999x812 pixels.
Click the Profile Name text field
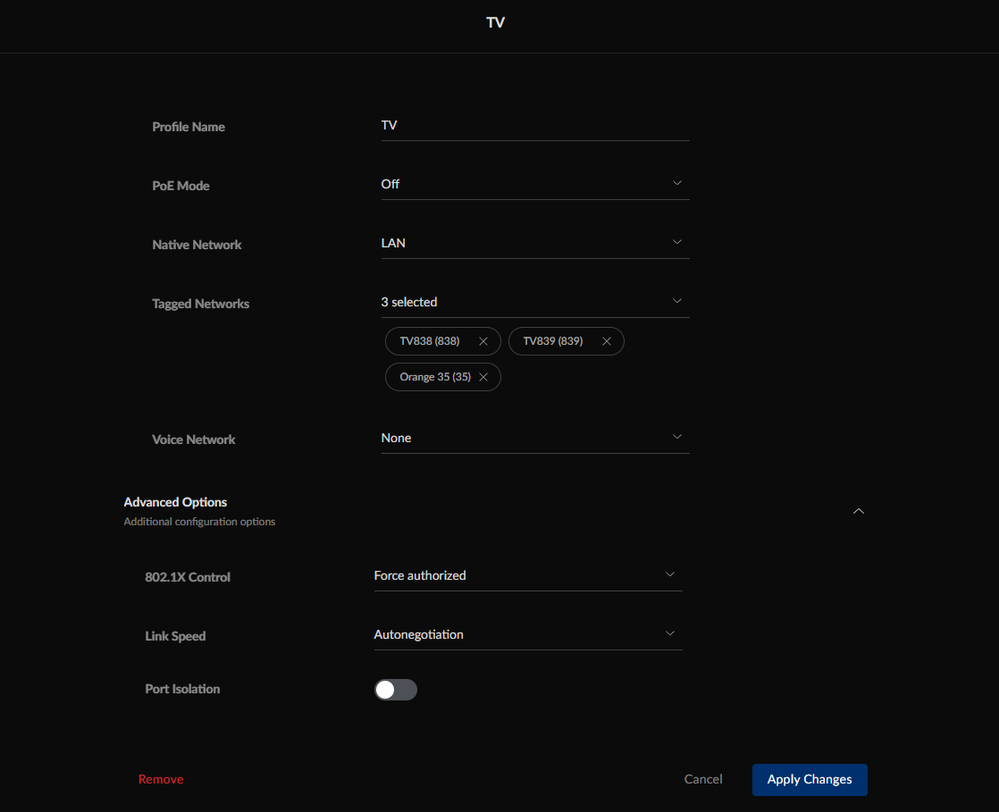point(534,126)
